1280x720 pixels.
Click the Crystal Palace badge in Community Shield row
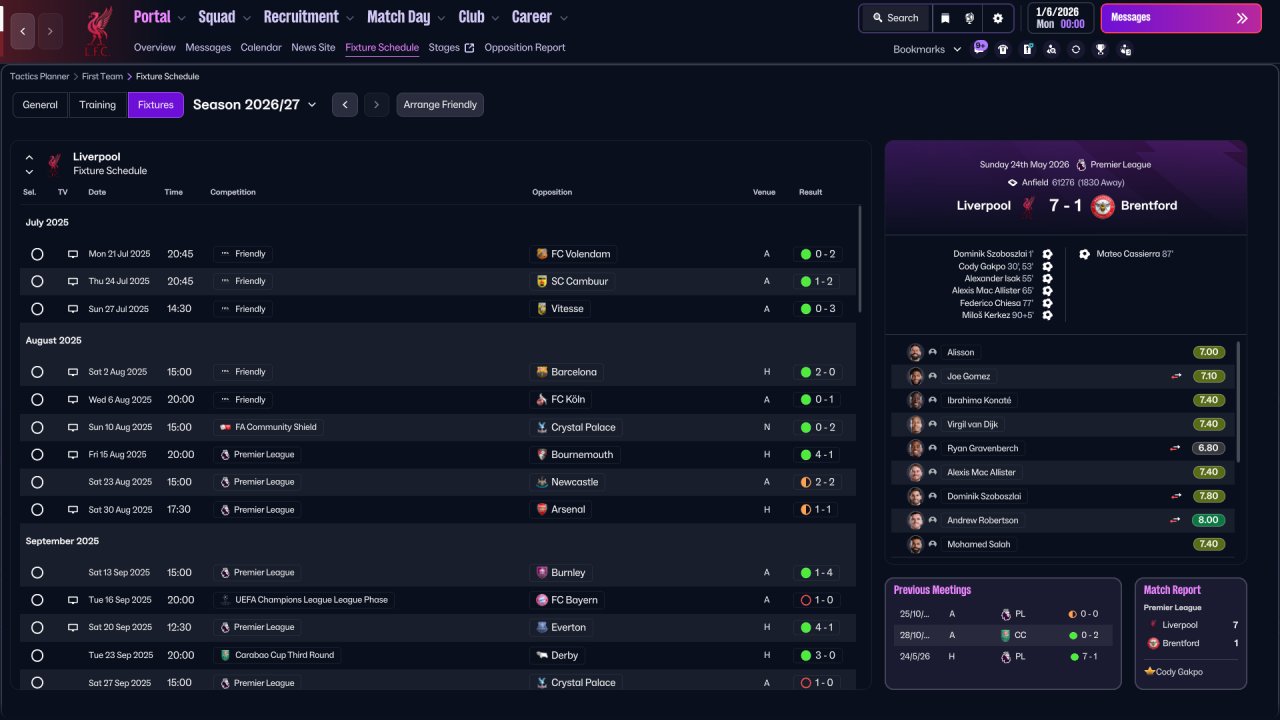pyautogui.click(x=542, y=427)
